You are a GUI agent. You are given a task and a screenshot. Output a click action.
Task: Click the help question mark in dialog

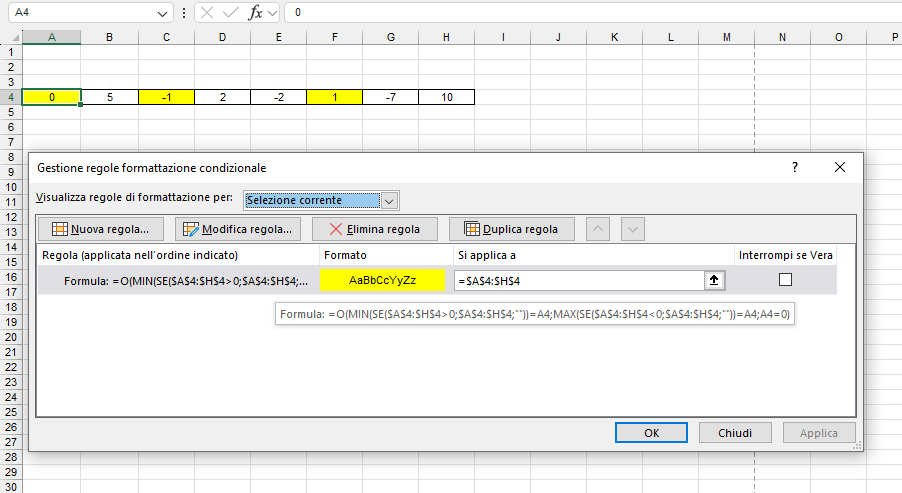coord(795,167)
